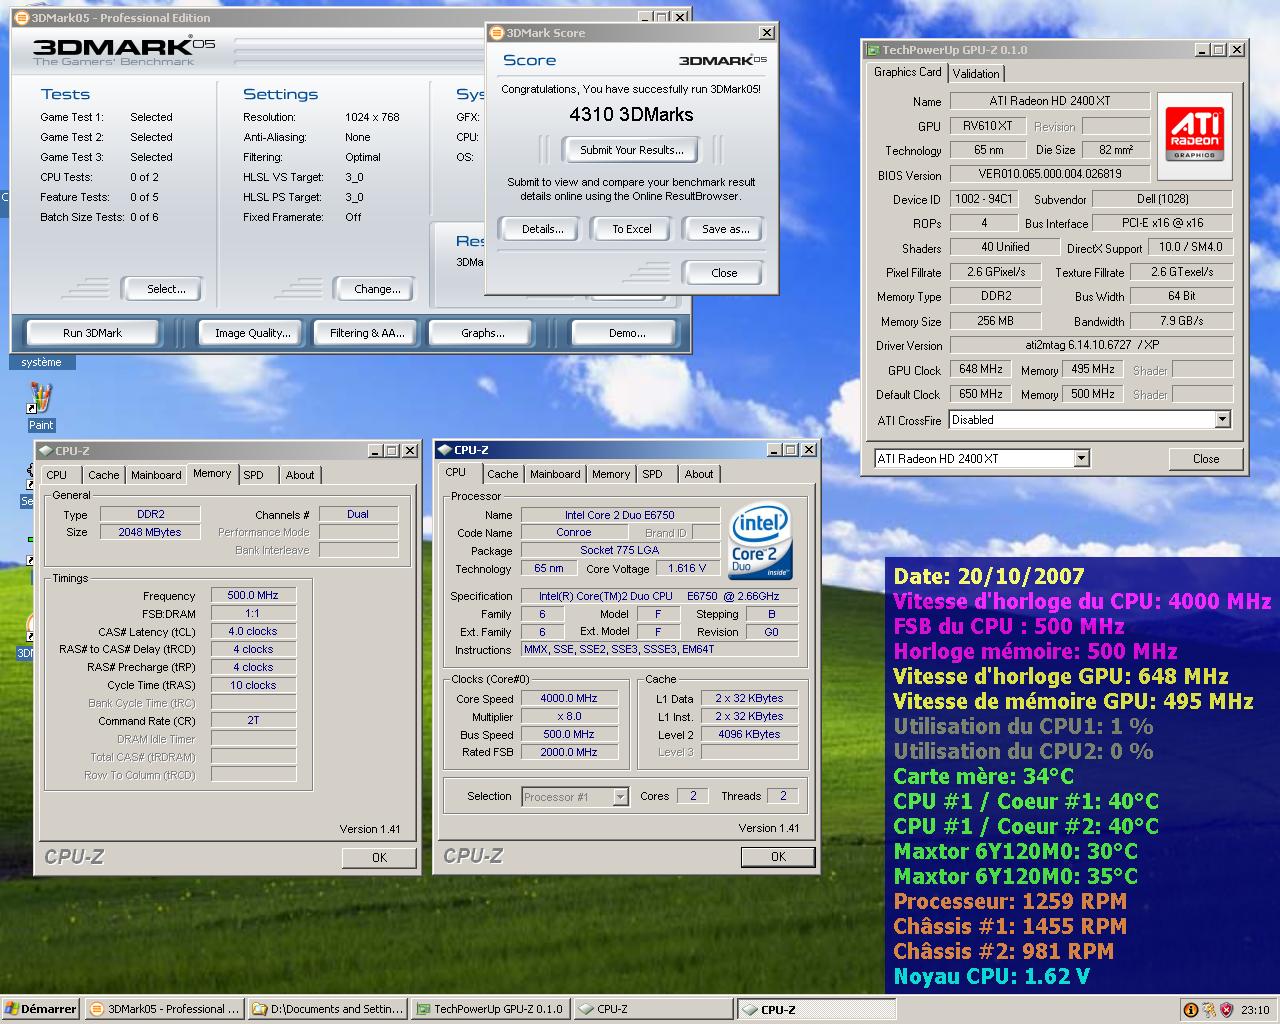Click Change settings button
Viewport: 1280px width, 1024px height.
point(377,289)
